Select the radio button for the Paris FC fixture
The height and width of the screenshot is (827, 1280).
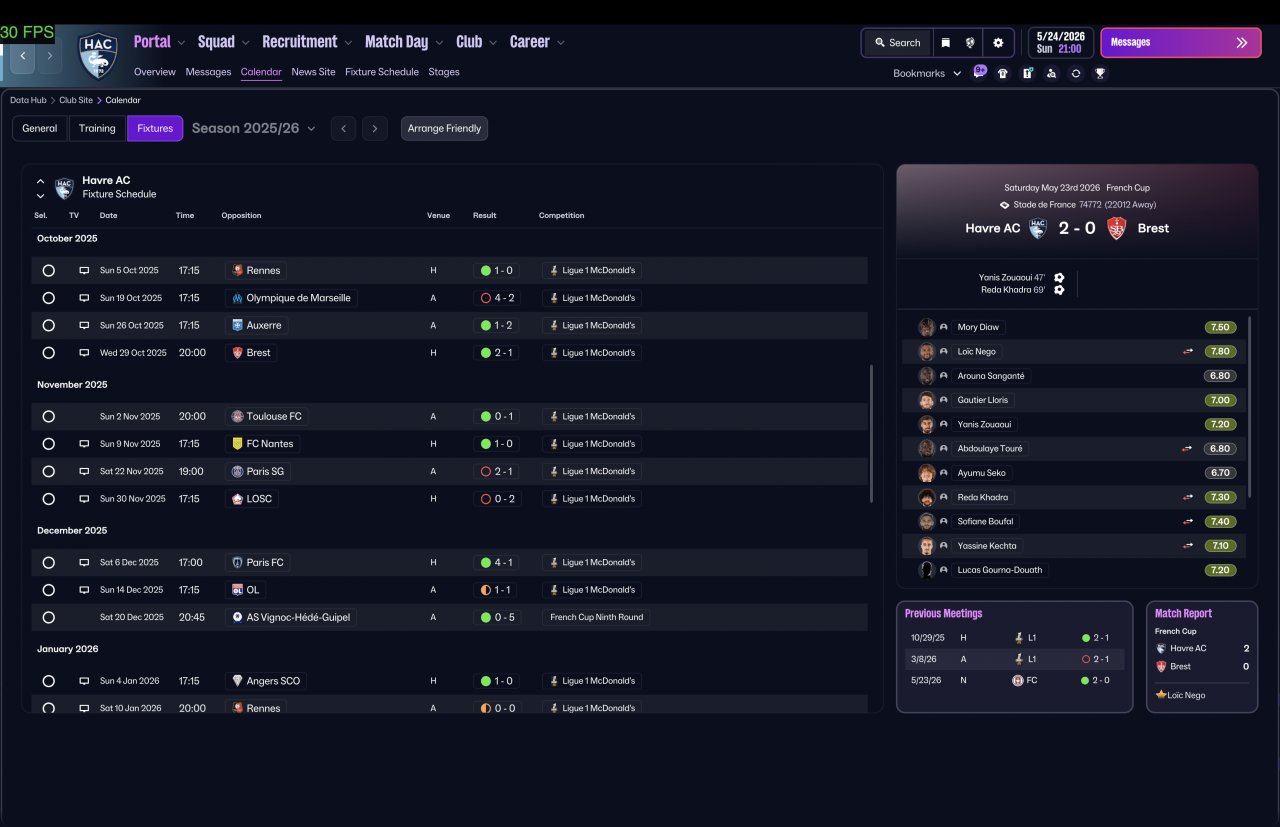[x=48, y=562]
